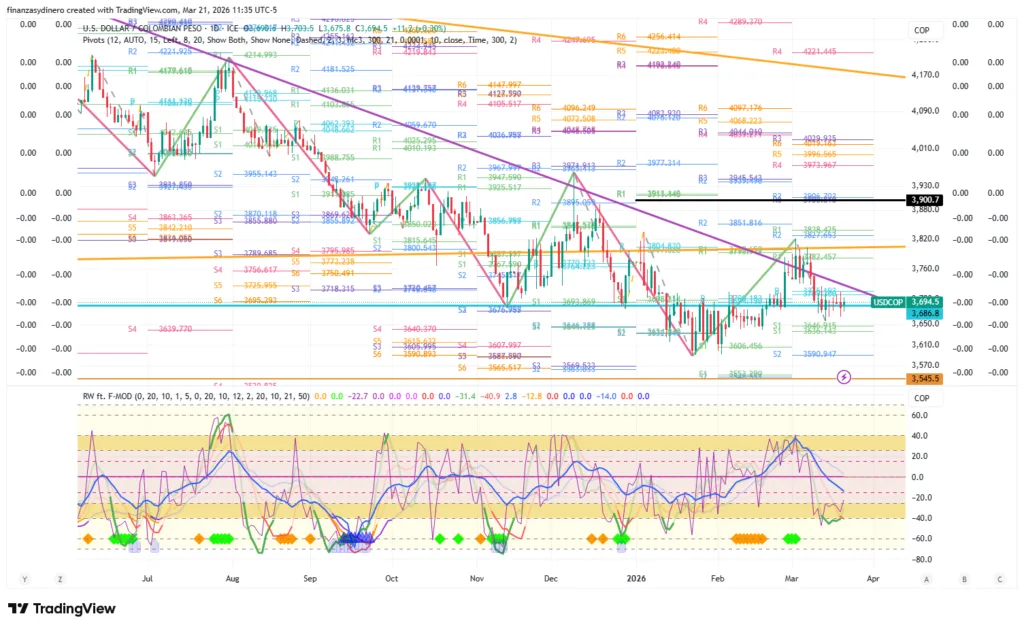Click the Y scale marker on time axis
The width and height of the screenshot is (1024, 629).
pyautogui.click(x=24, y=579)
